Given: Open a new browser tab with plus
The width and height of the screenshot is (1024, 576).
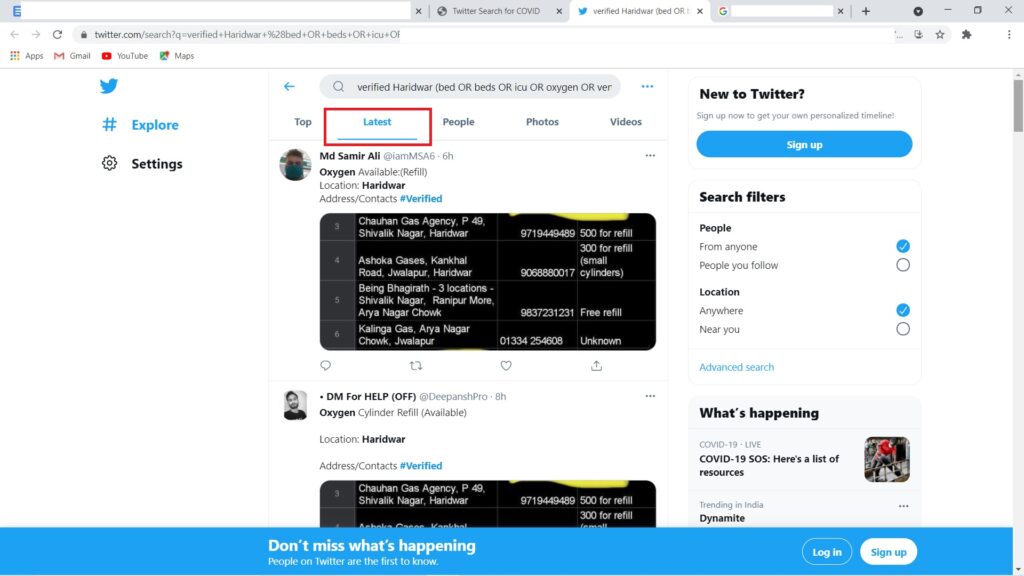Looking at the screenshot, I should [x=866, y=11].
